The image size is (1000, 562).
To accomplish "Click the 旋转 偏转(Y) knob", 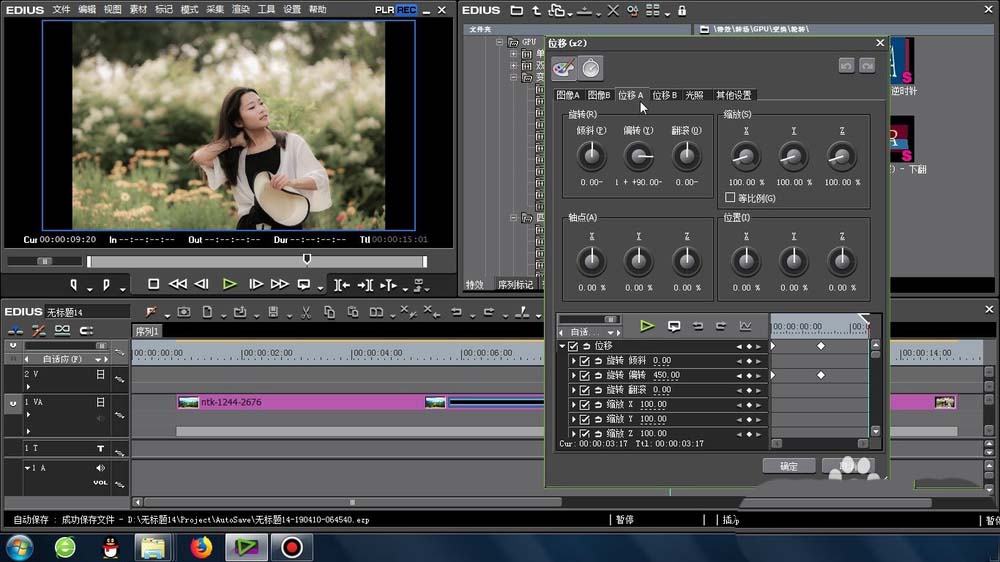I will [638, 156].
